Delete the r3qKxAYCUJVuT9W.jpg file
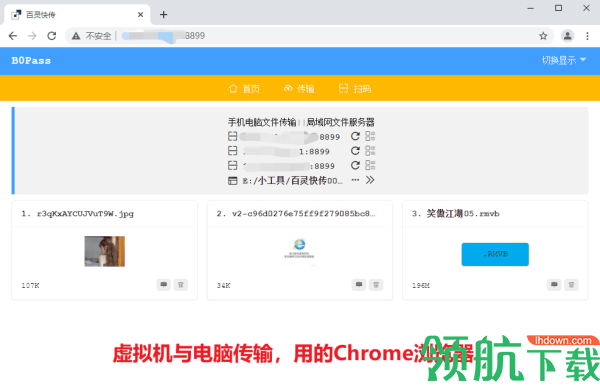Image resolution: width=600 pixels, height=388 pixels. click(181, 285)
